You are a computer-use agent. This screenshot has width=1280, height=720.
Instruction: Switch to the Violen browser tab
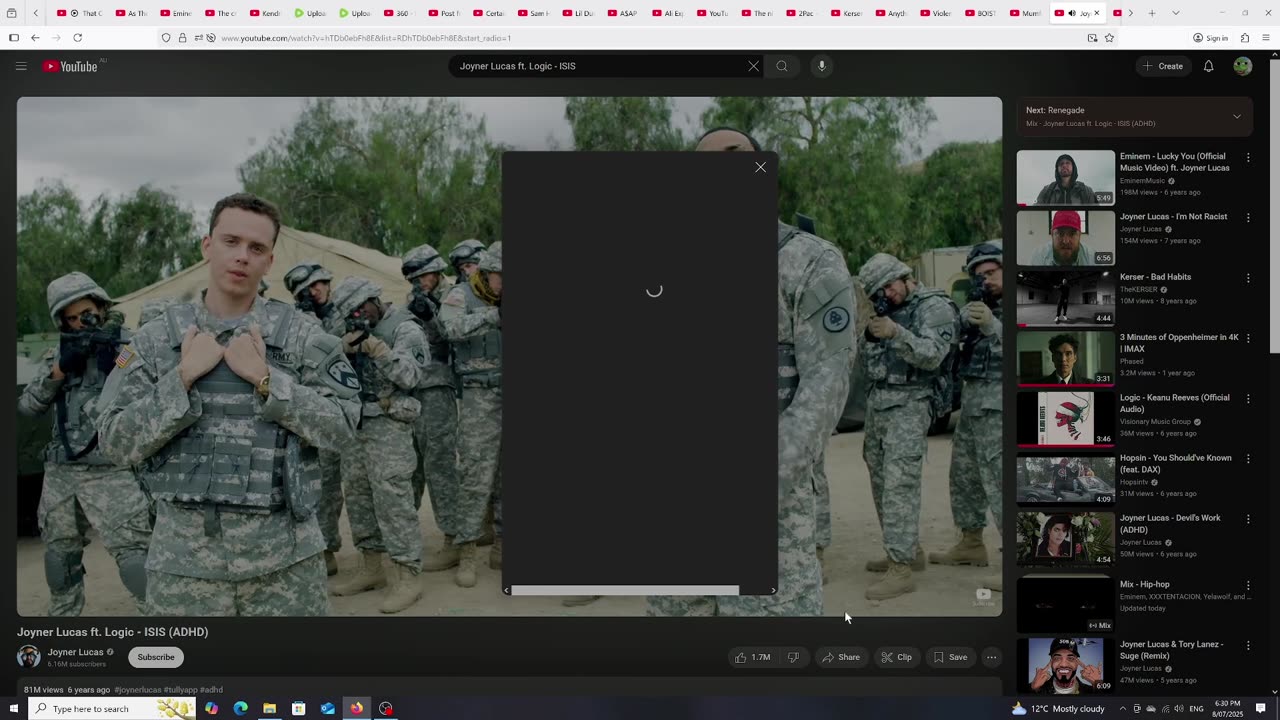coord(936,13)
